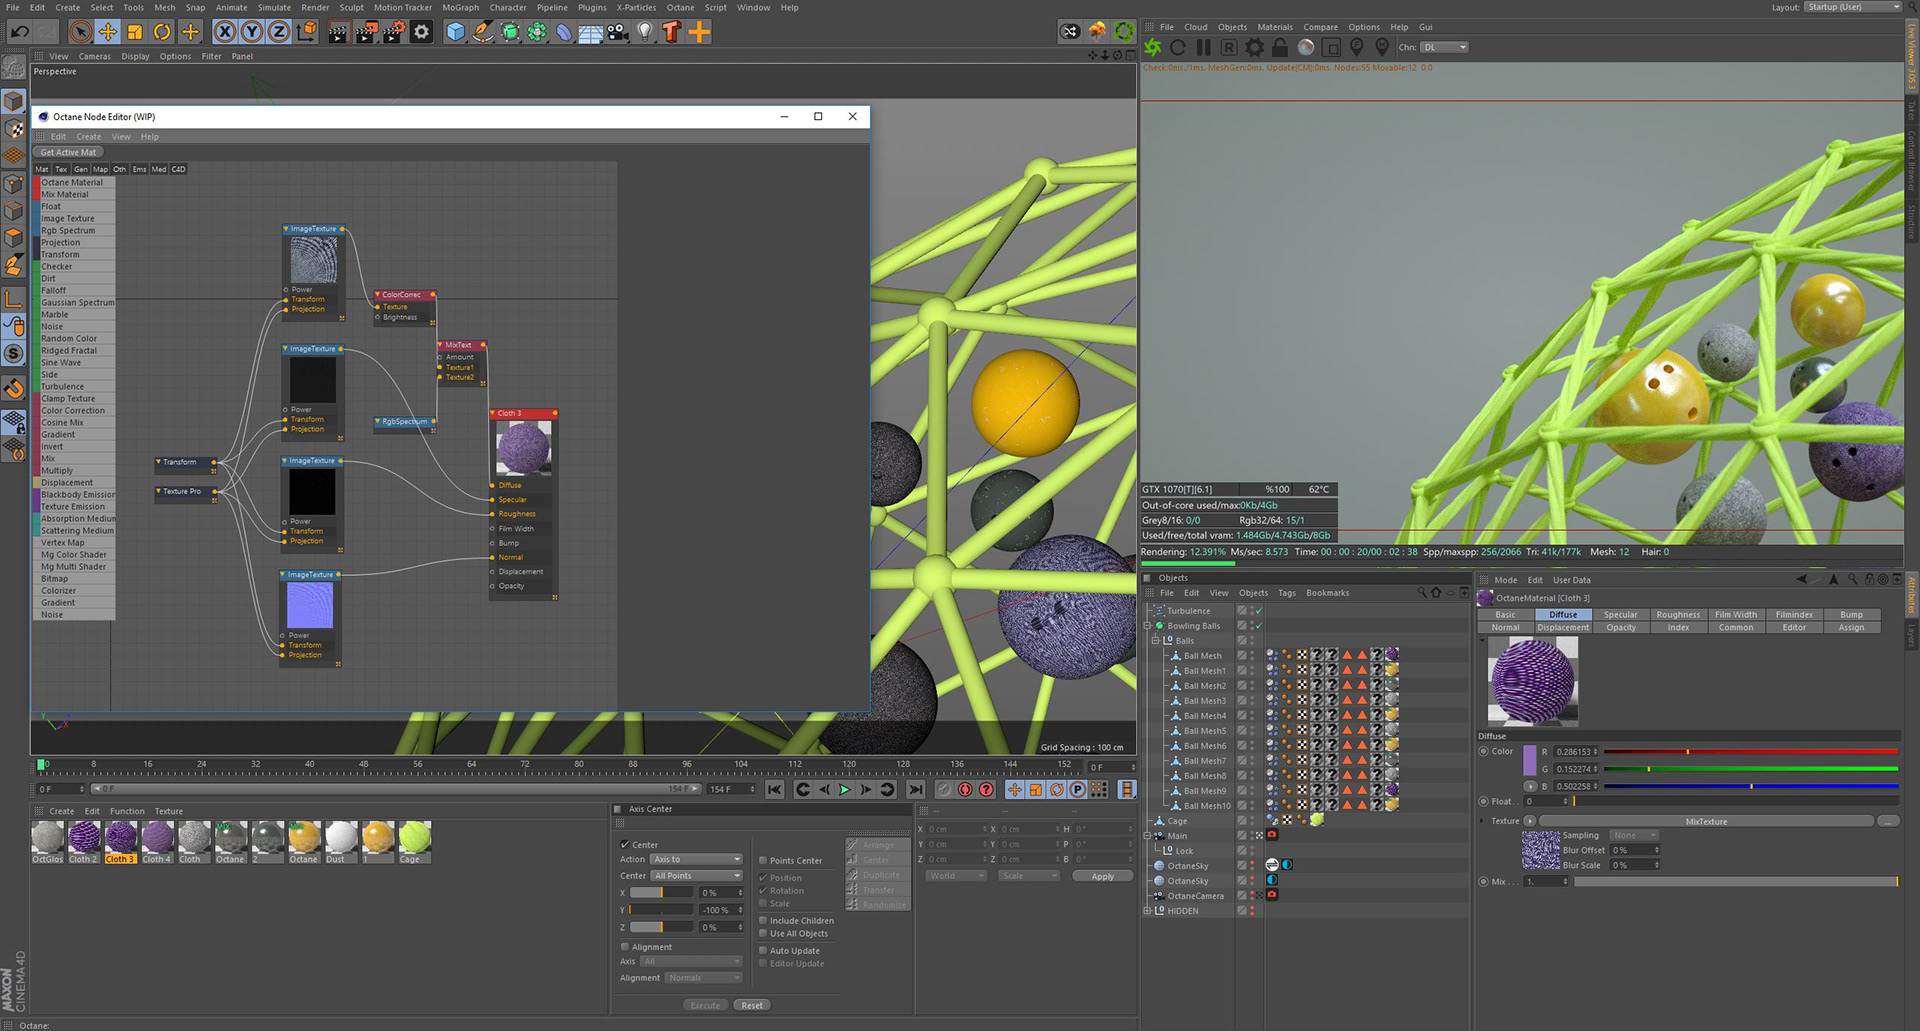Activate the Rotate tool in top toolbar
The height and width of the screenshot is (1031, 1920).
162,32
